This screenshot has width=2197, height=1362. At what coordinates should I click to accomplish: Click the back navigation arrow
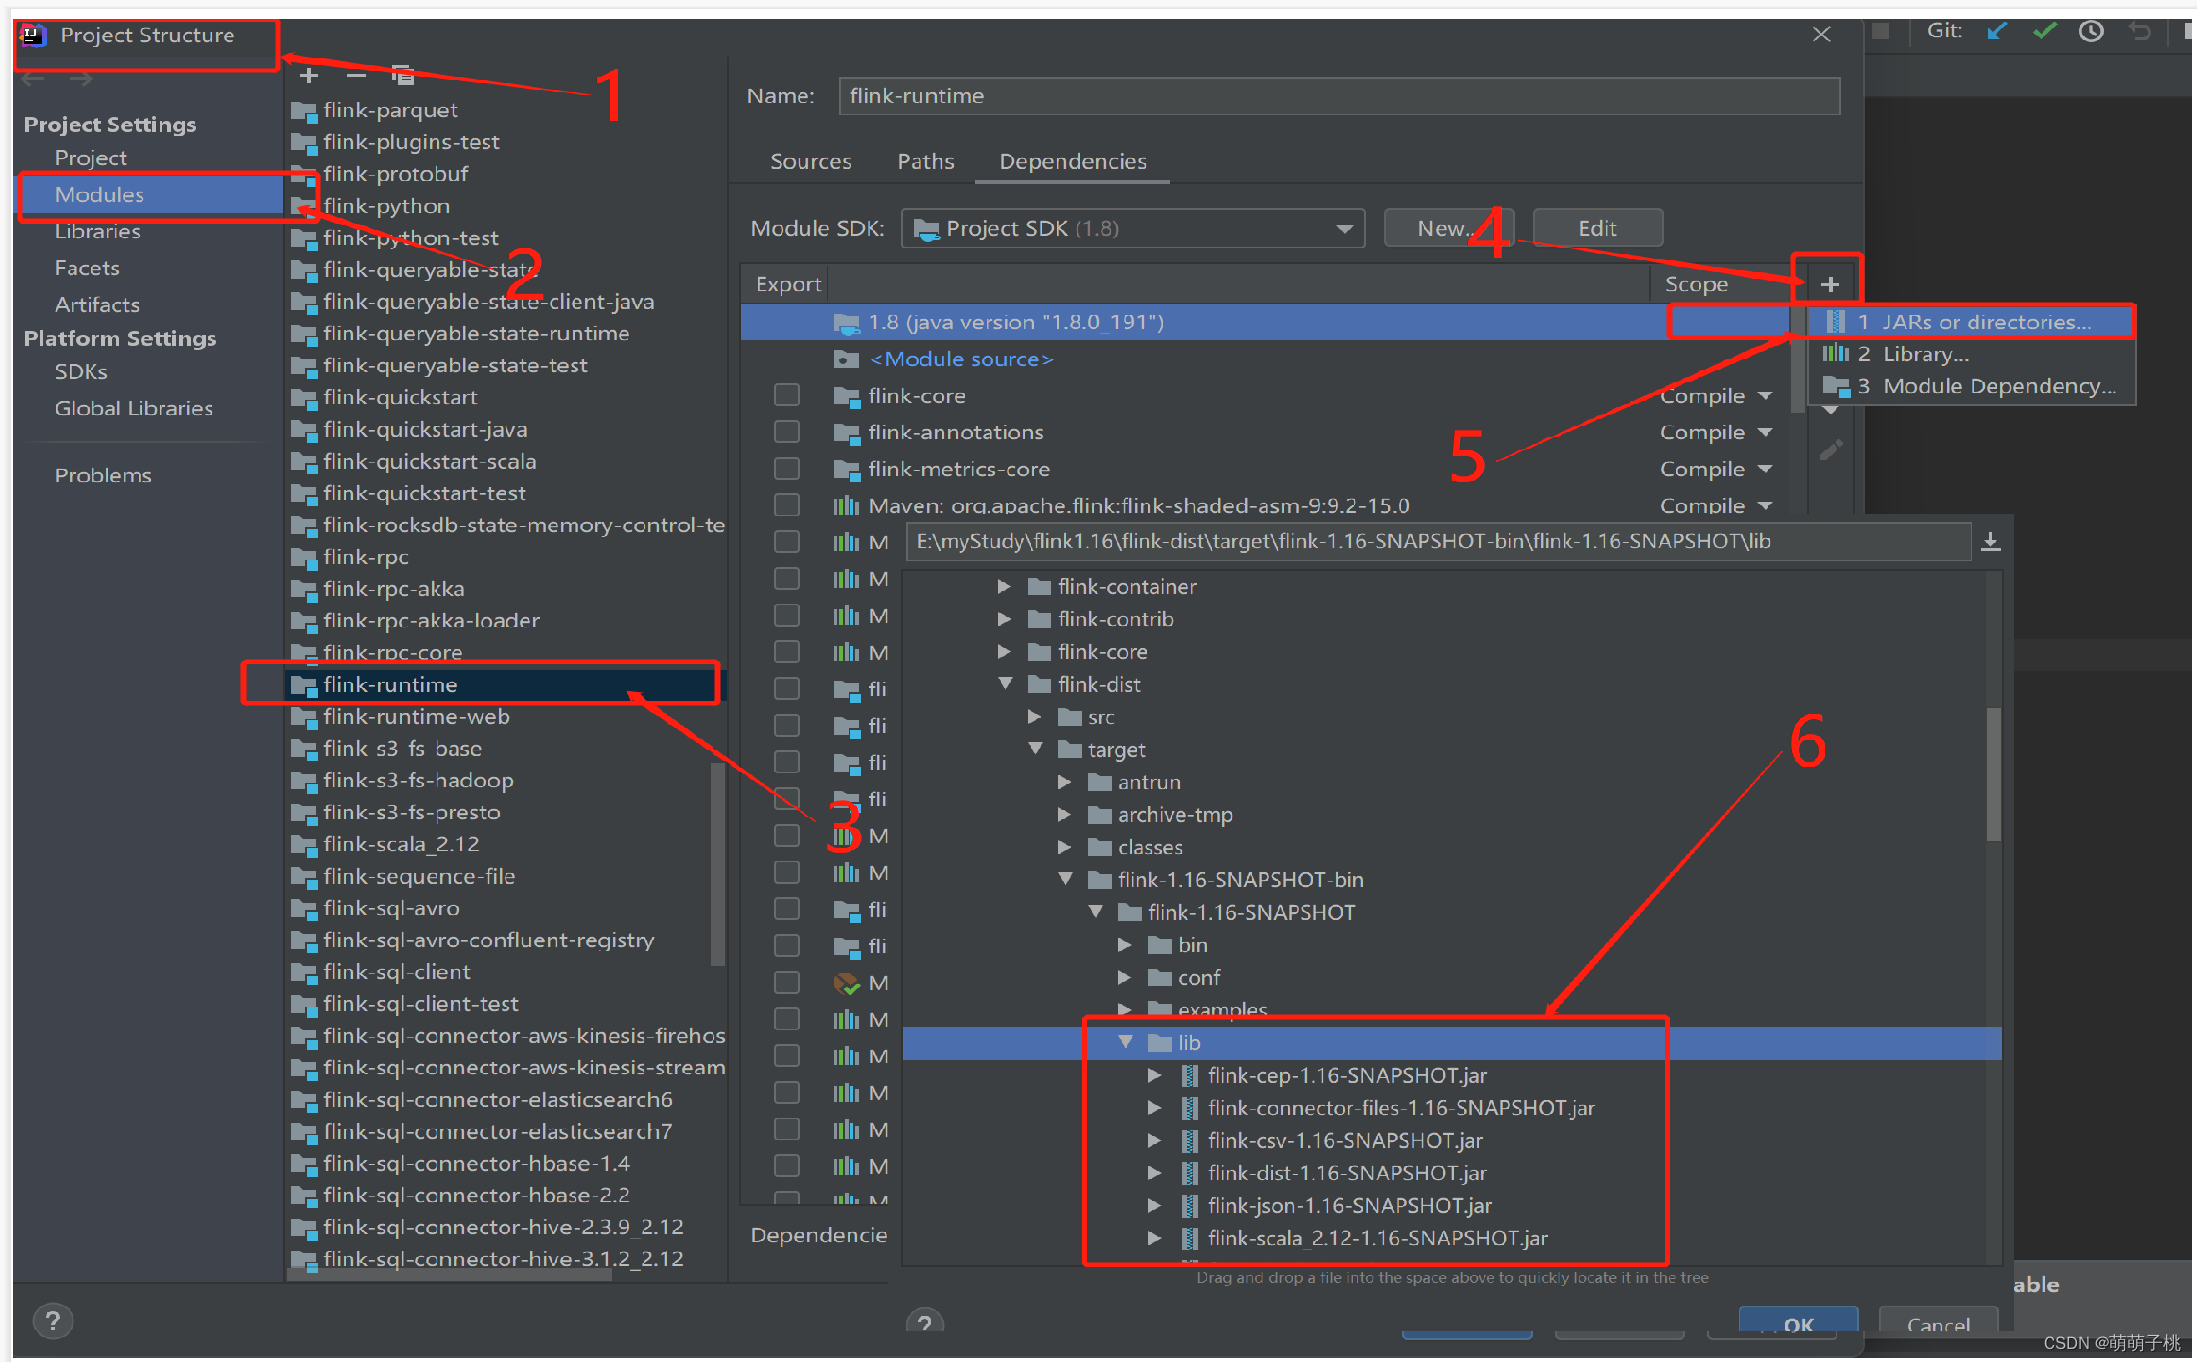33,79
